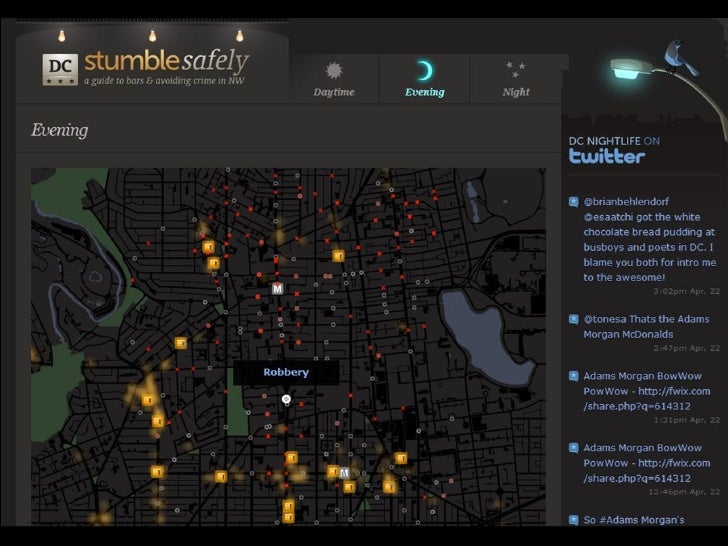The width and height of the screenshot is (728, 546).
Task: Click the '3:02pm Apr. 22' timestamp
Action: pyautogui.click(x=686, y=291)
